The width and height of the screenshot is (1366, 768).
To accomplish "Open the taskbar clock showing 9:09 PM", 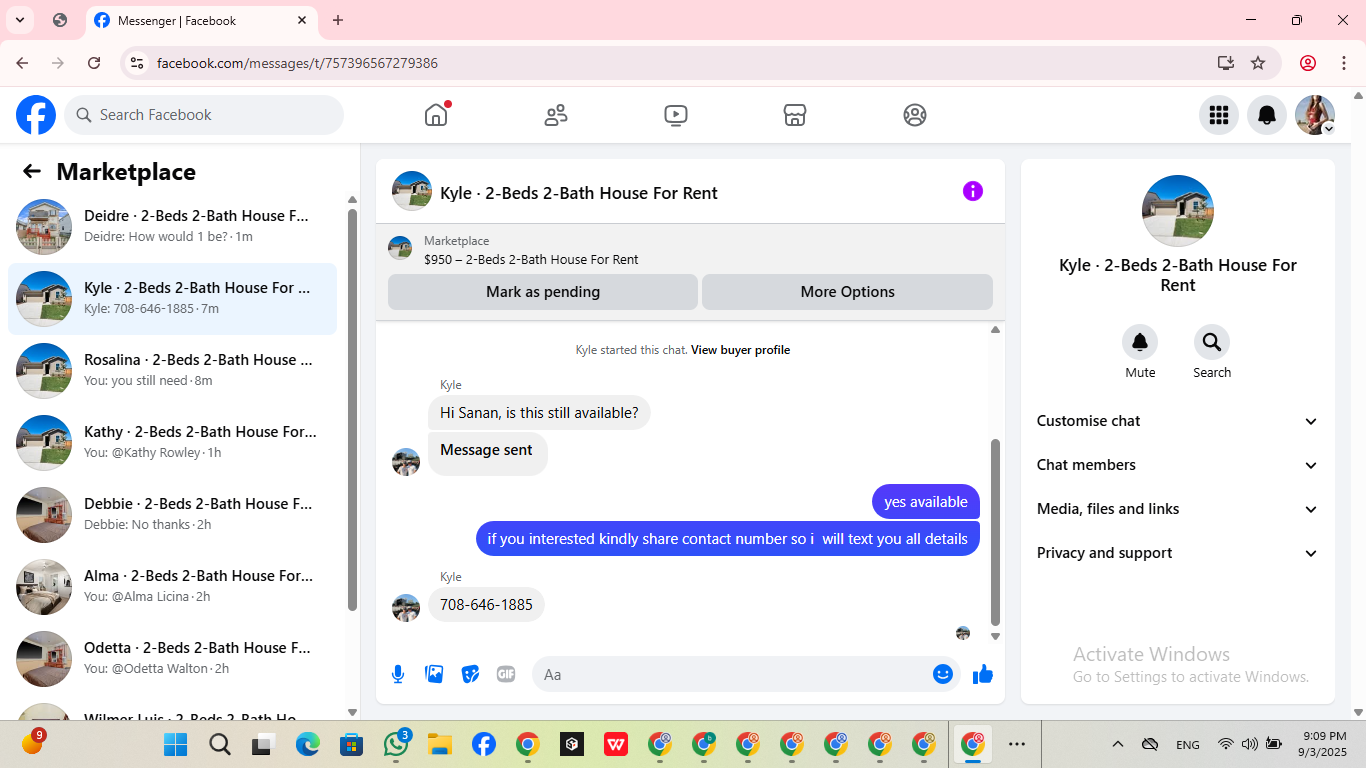I will point(1323,744).
